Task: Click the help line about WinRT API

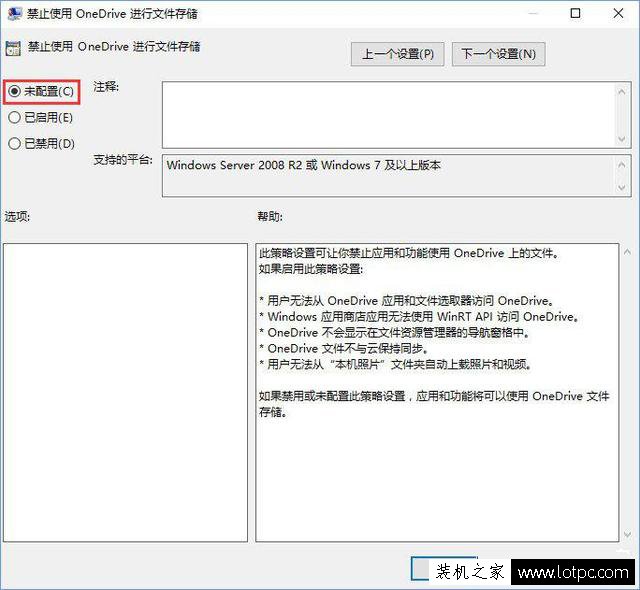Action: [419, 317]
